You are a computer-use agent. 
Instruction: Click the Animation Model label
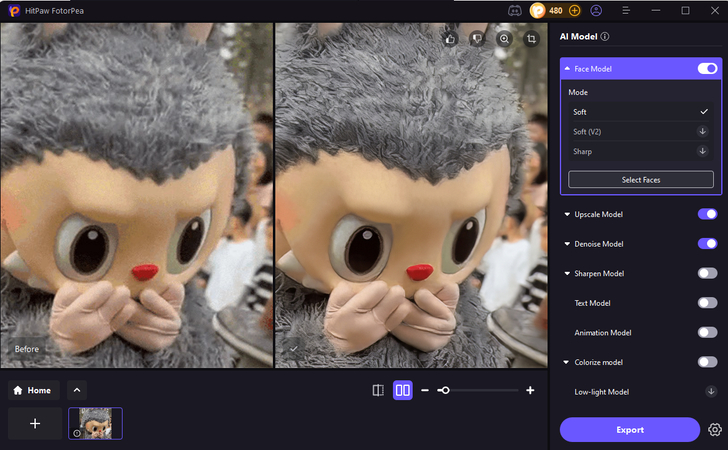pos(603,333)
